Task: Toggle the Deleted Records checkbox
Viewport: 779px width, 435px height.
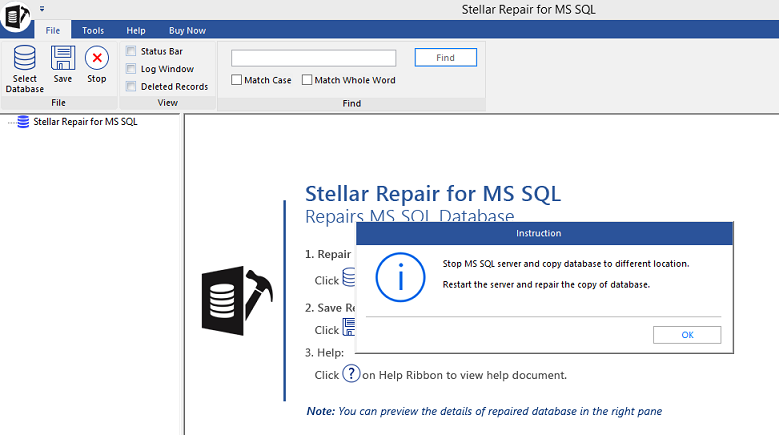Action: [x=131, y=86]
